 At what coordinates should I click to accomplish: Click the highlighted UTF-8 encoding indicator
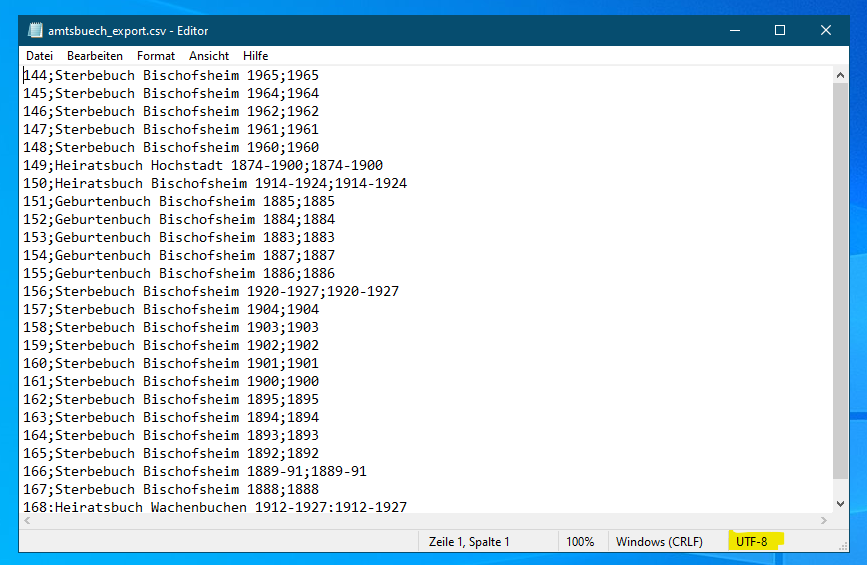pyautogui.click(x=752, y=541)
